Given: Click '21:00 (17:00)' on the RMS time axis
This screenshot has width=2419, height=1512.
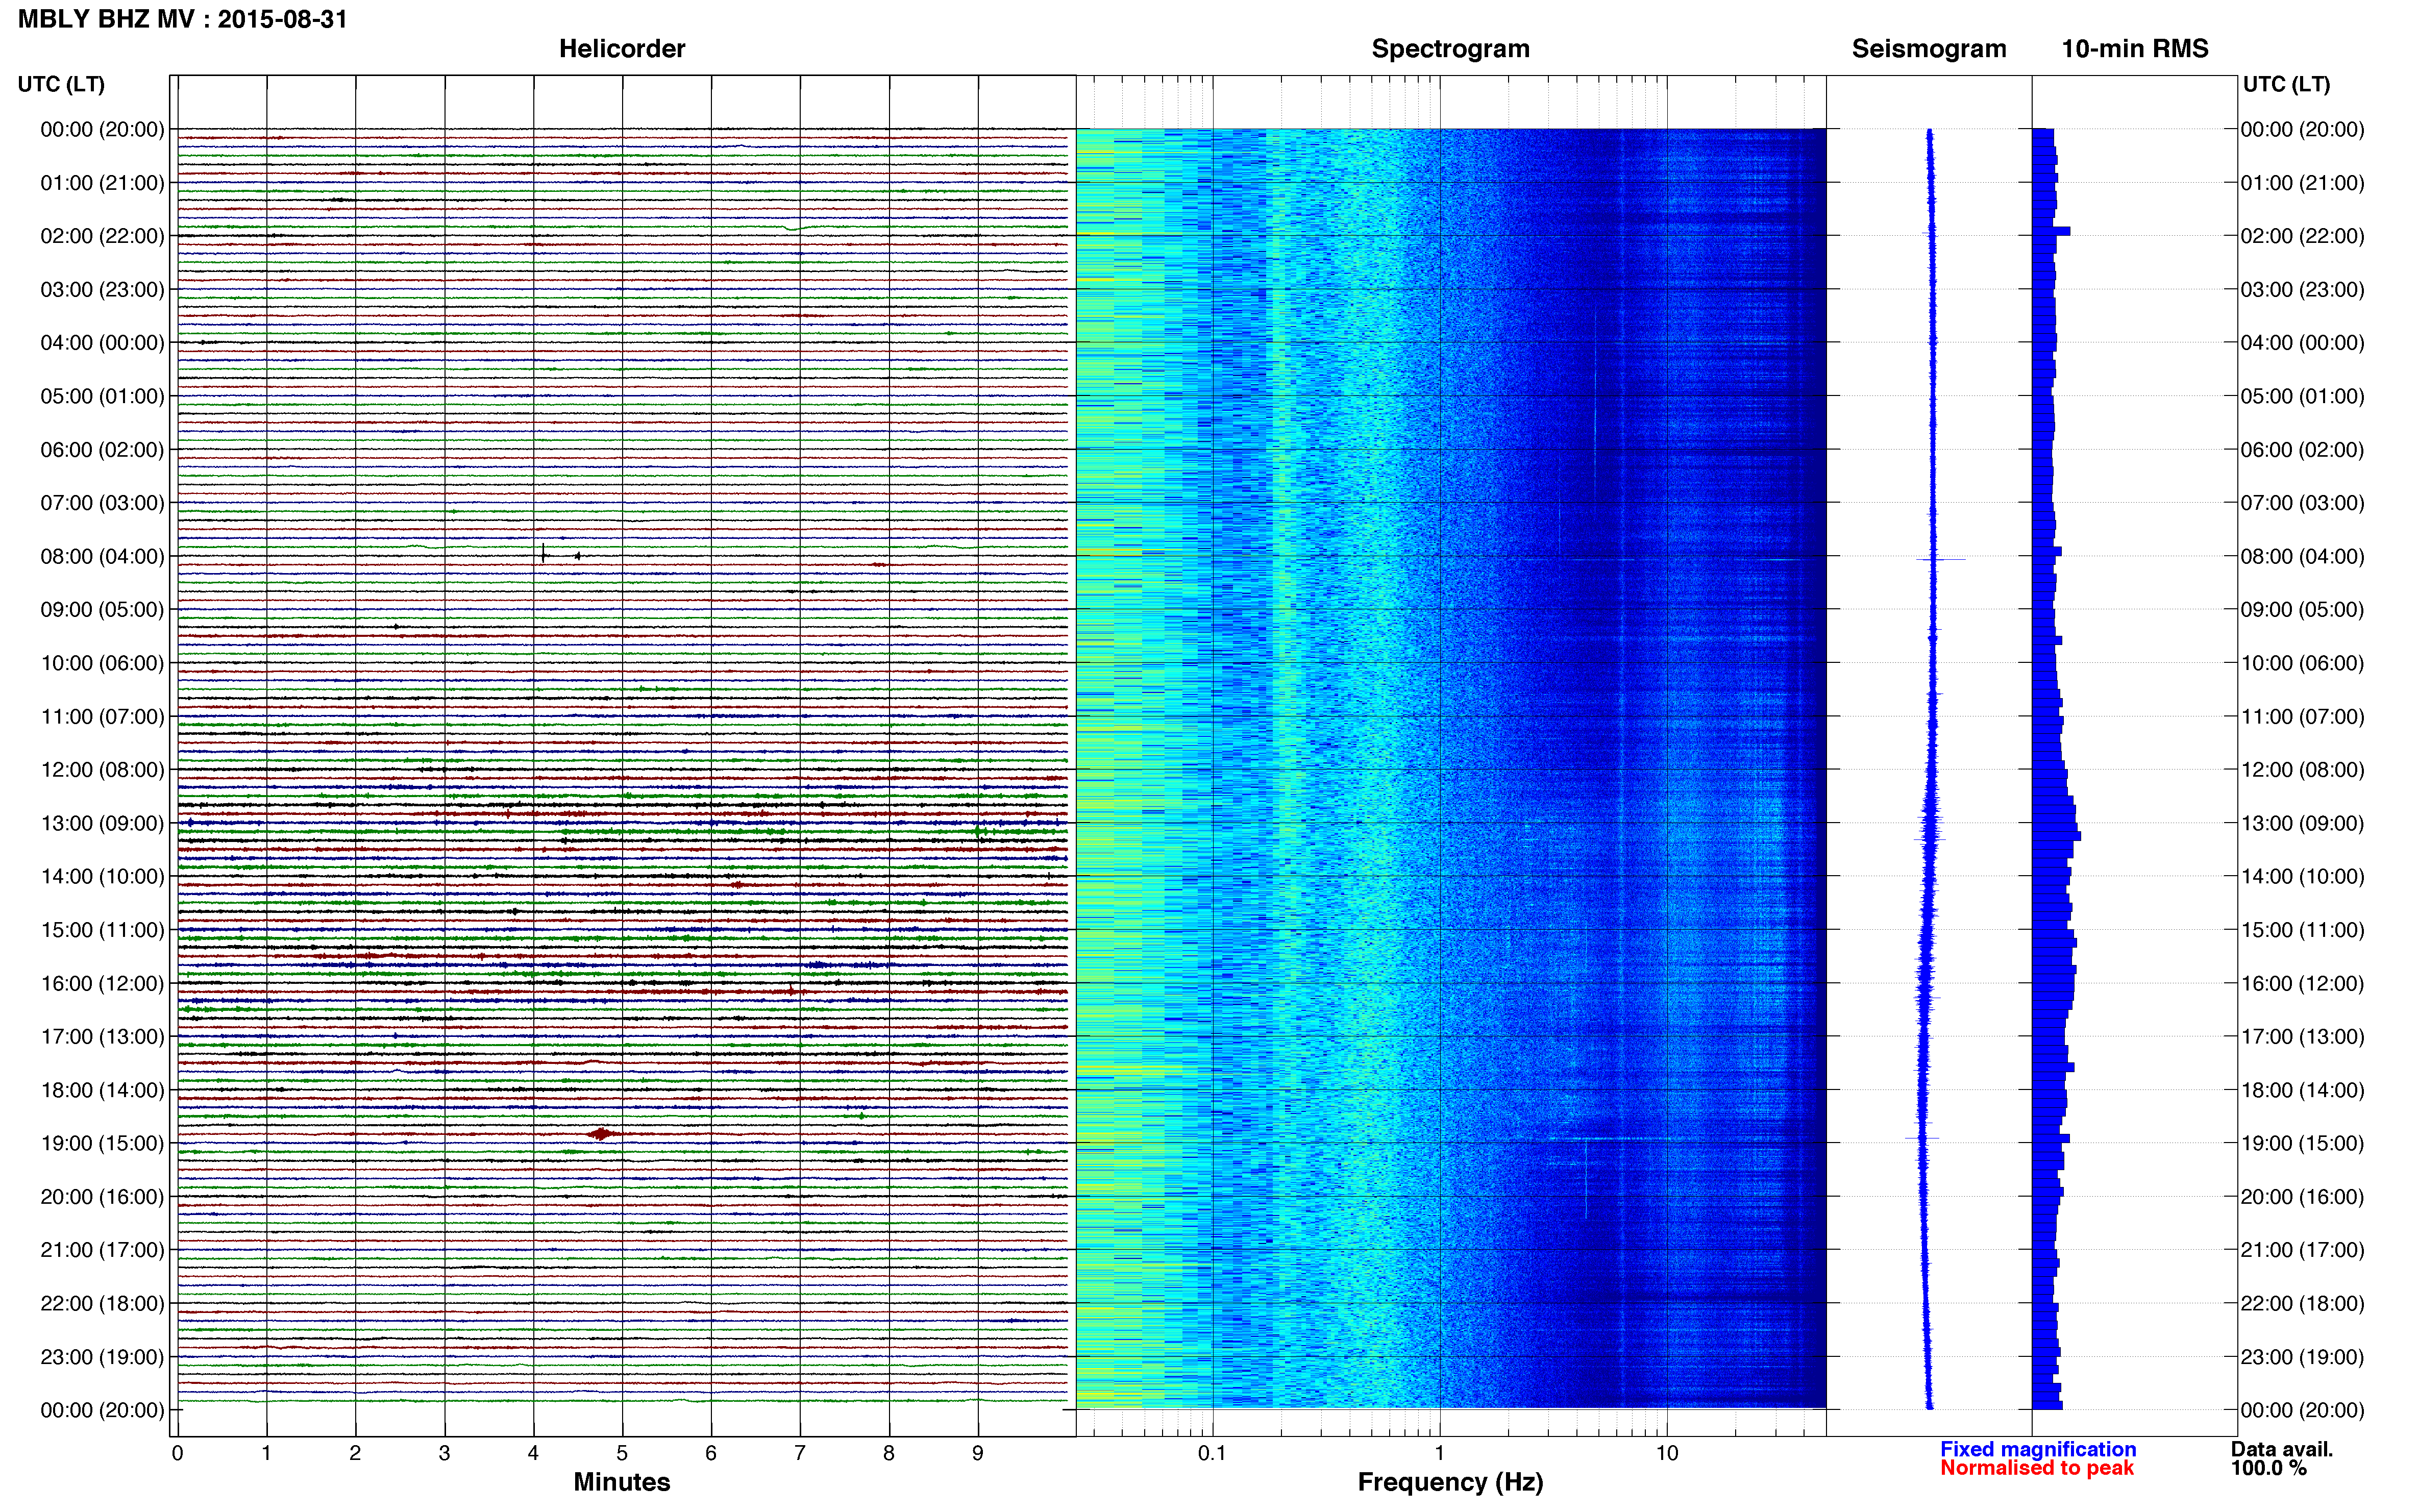Looking at the screenshot, I should point(2302,1250).
